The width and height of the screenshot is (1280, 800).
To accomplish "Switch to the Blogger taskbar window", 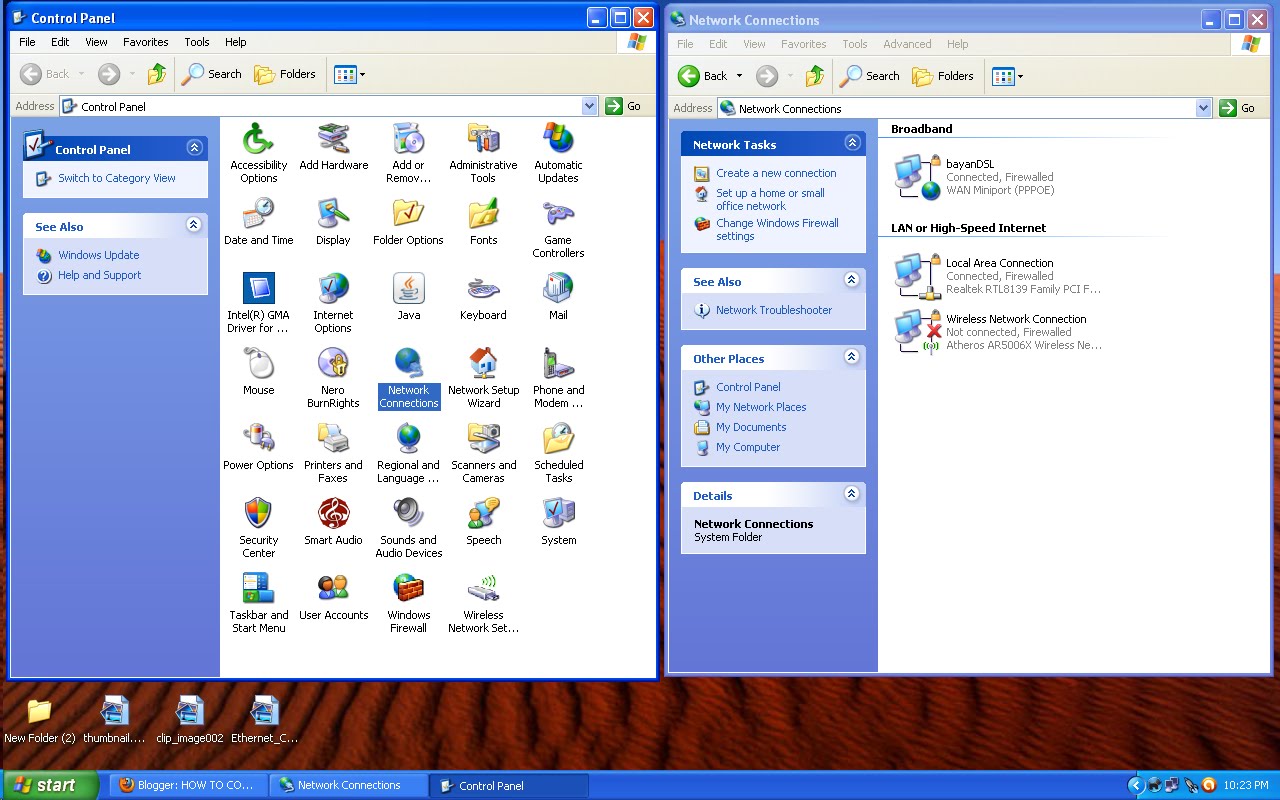I will tap(186, 785).
